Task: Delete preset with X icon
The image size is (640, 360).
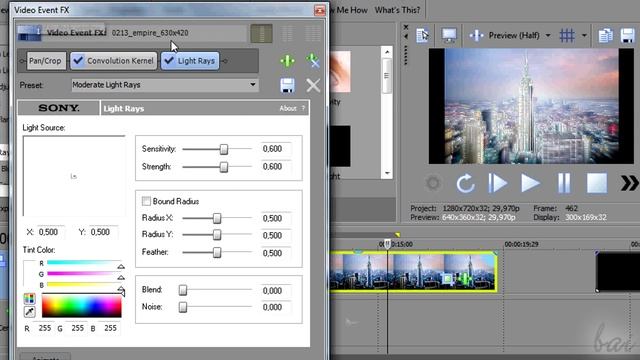Action: pyautogui.click(x=313, y=85)
